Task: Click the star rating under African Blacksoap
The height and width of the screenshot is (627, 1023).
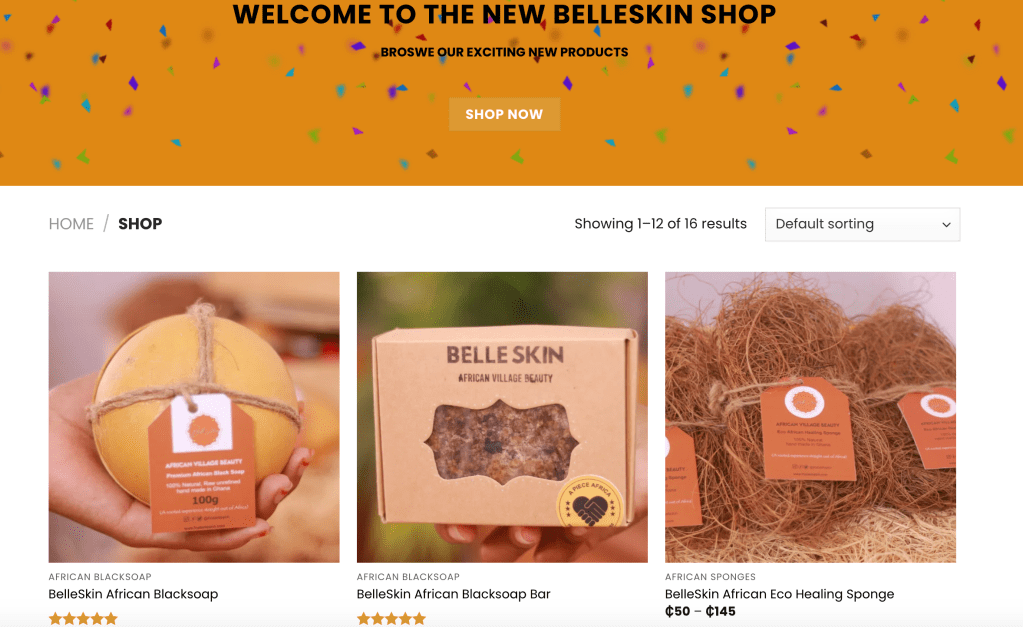Action: [83, 619]
